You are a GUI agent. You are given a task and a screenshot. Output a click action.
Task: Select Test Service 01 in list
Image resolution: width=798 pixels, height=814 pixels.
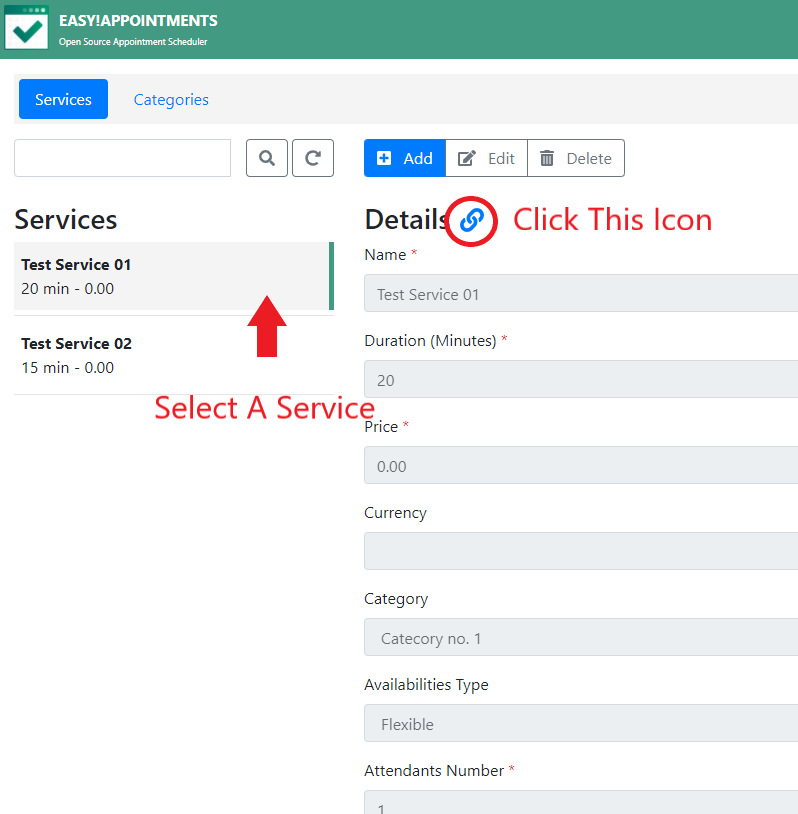(174, 276)
